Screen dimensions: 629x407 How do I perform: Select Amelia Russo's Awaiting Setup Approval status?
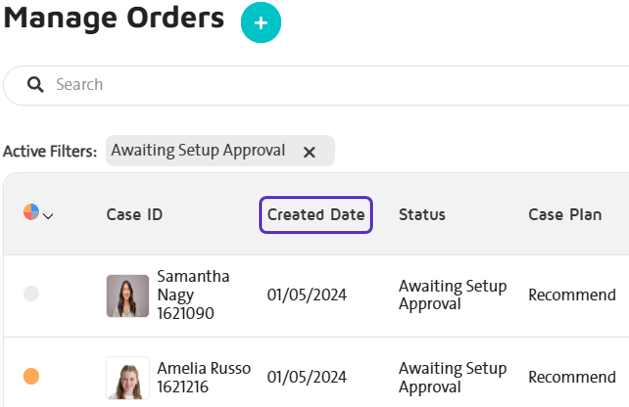pos(452,377)
